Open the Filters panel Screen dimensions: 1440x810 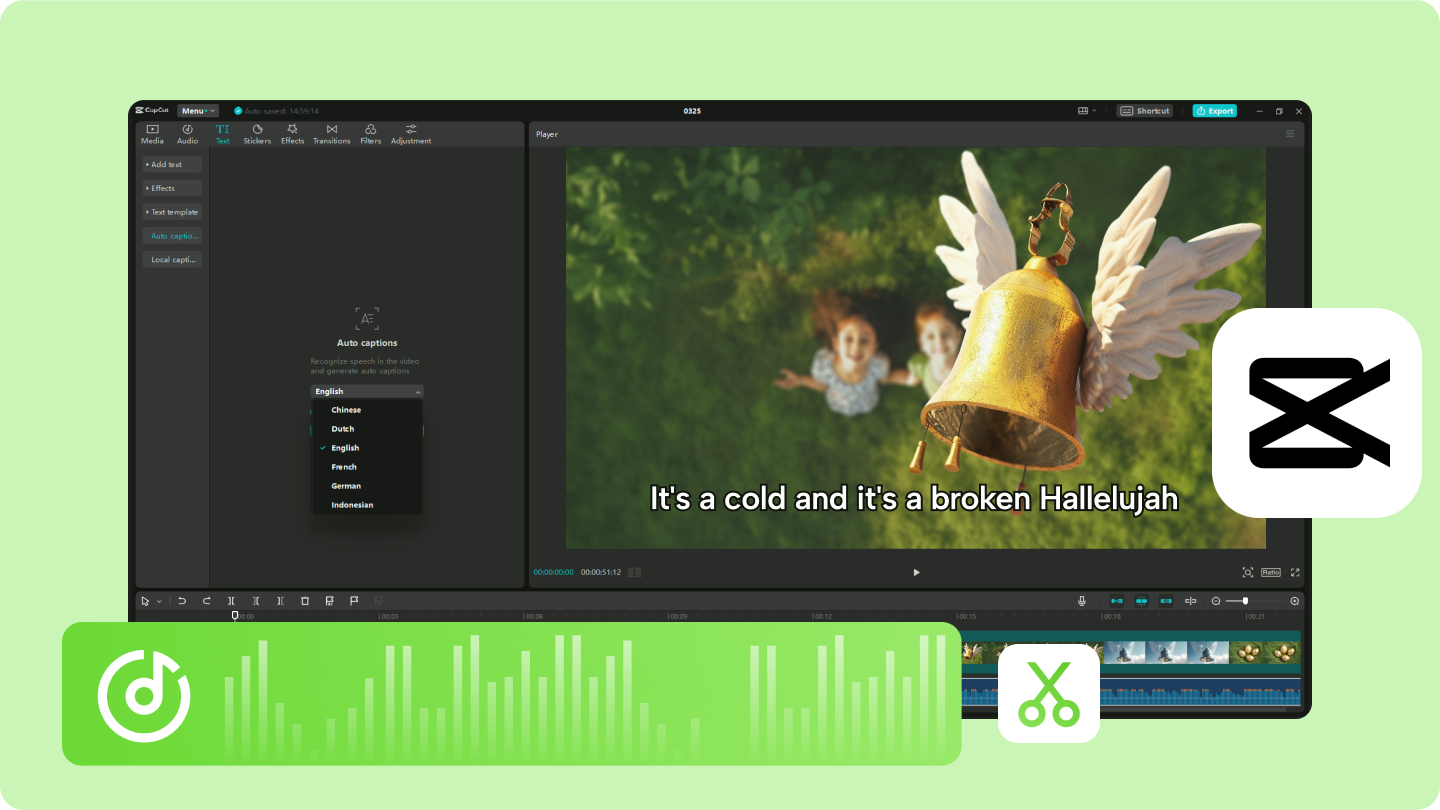point(370,133)
